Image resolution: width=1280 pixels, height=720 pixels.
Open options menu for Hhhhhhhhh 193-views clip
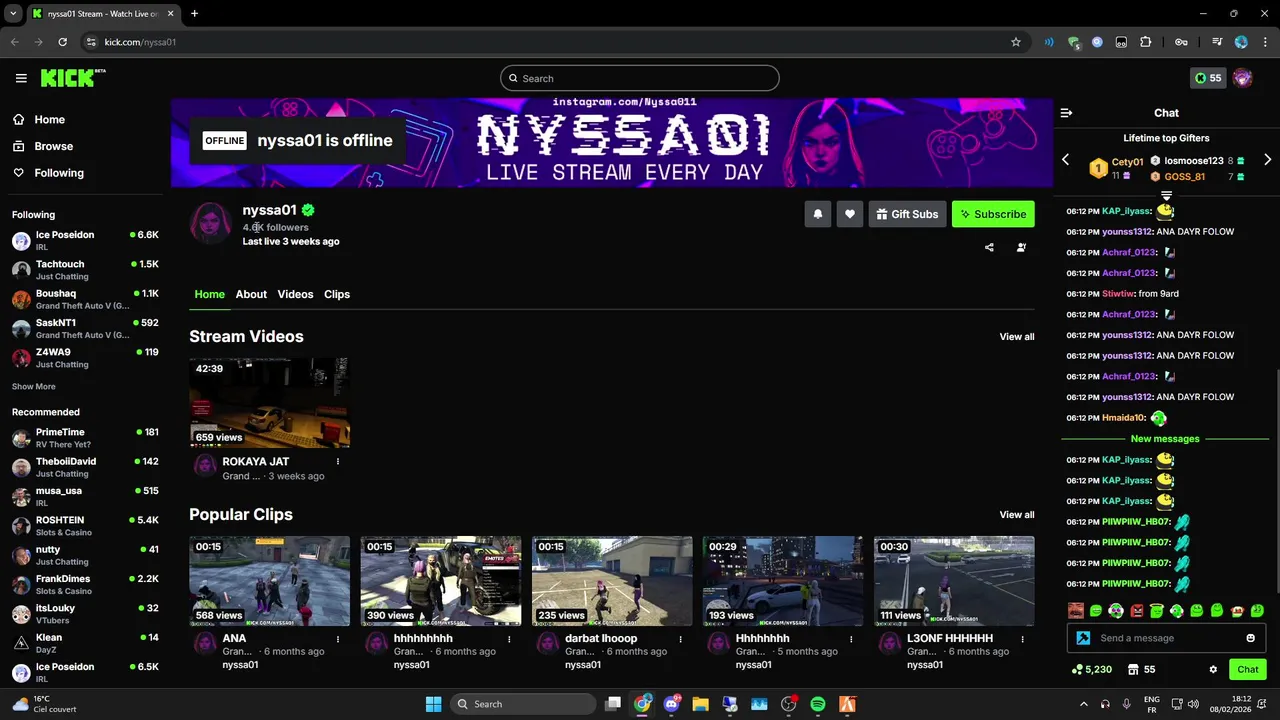851,639
